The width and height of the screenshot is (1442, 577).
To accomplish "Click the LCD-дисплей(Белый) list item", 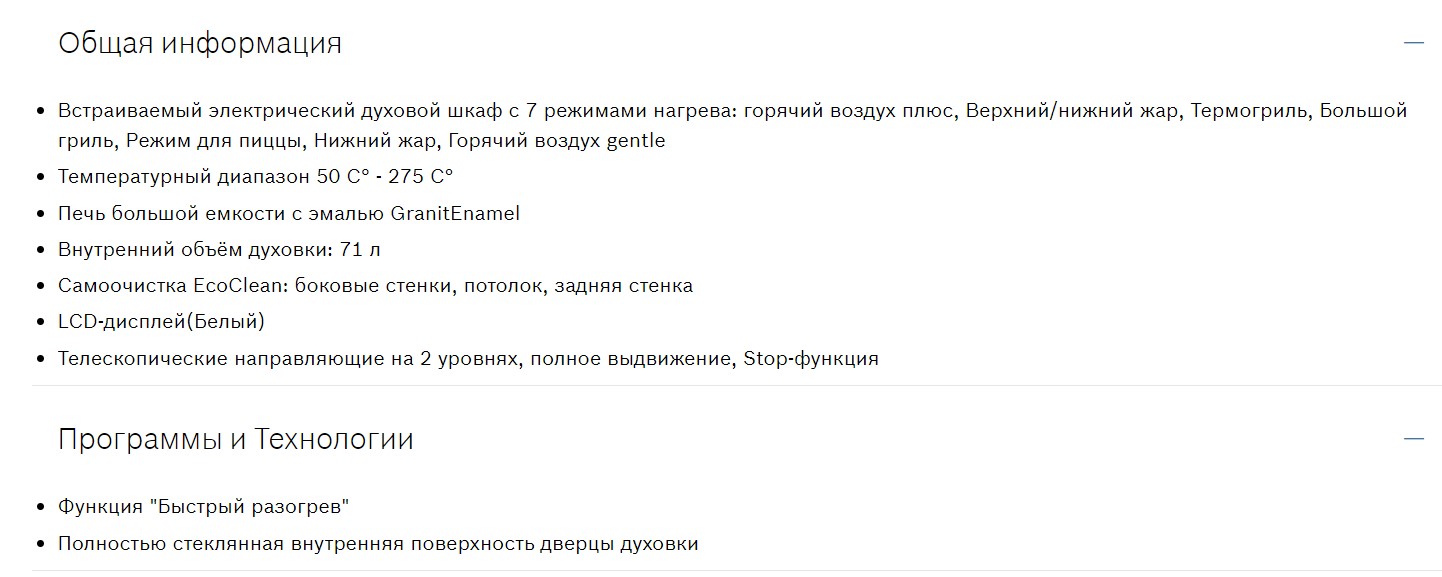I will point(161,322).
